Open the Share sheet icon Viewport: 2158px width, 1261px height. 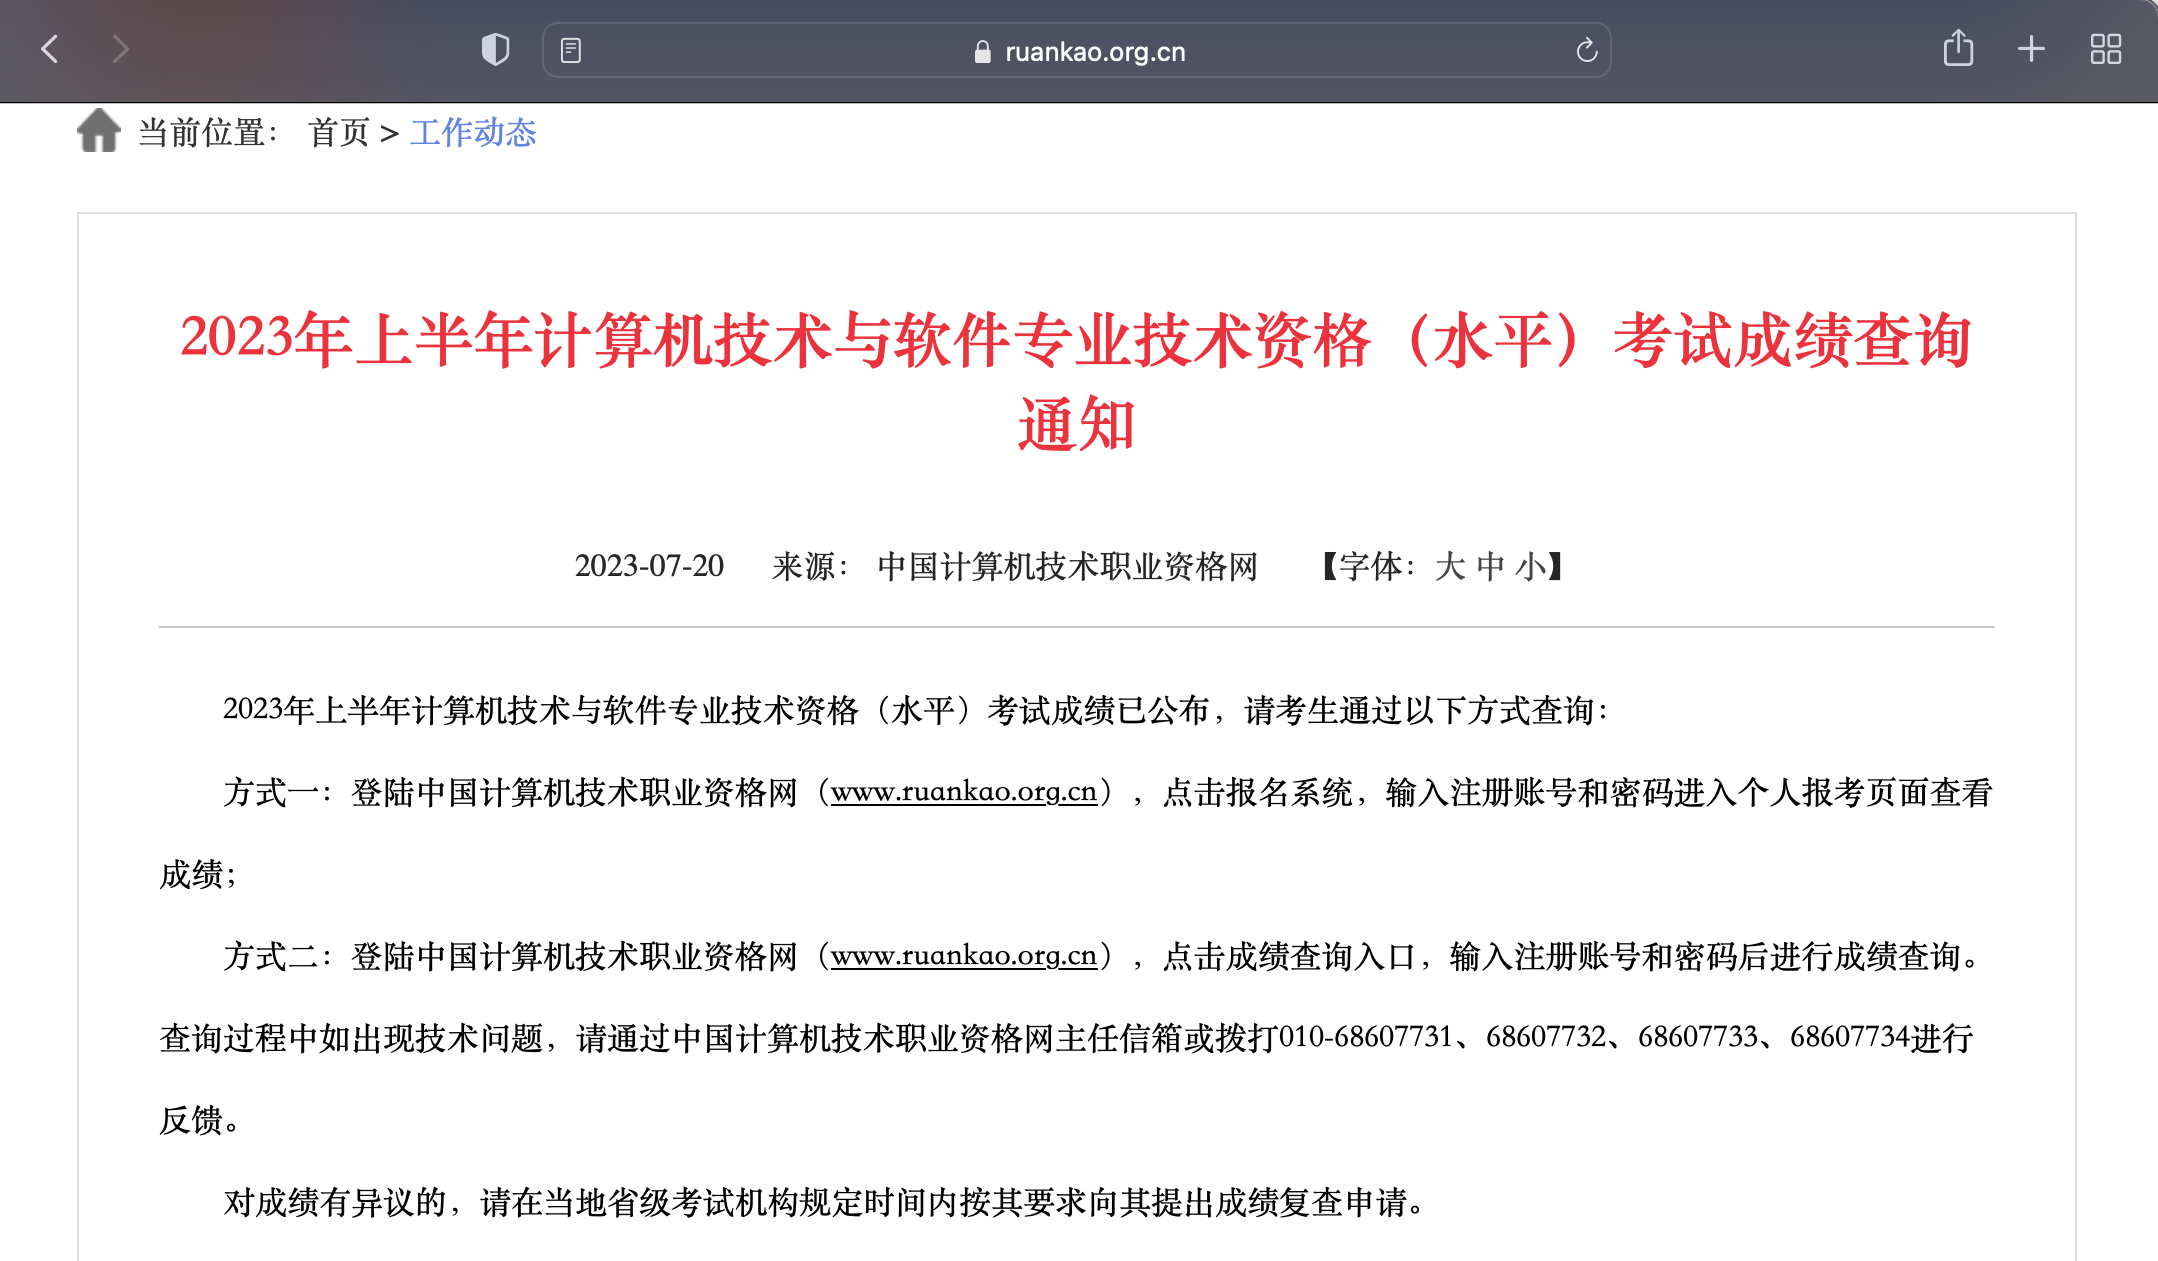point(1958,48)
